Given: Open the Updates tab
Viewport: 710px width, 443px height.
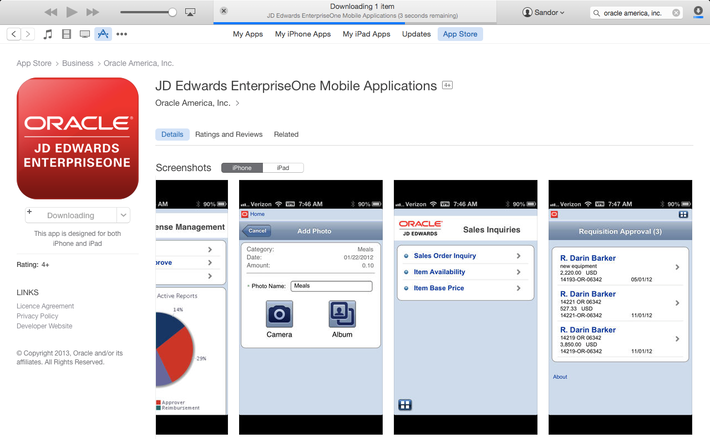Looking at the screenshot, I should coord(416,34).
